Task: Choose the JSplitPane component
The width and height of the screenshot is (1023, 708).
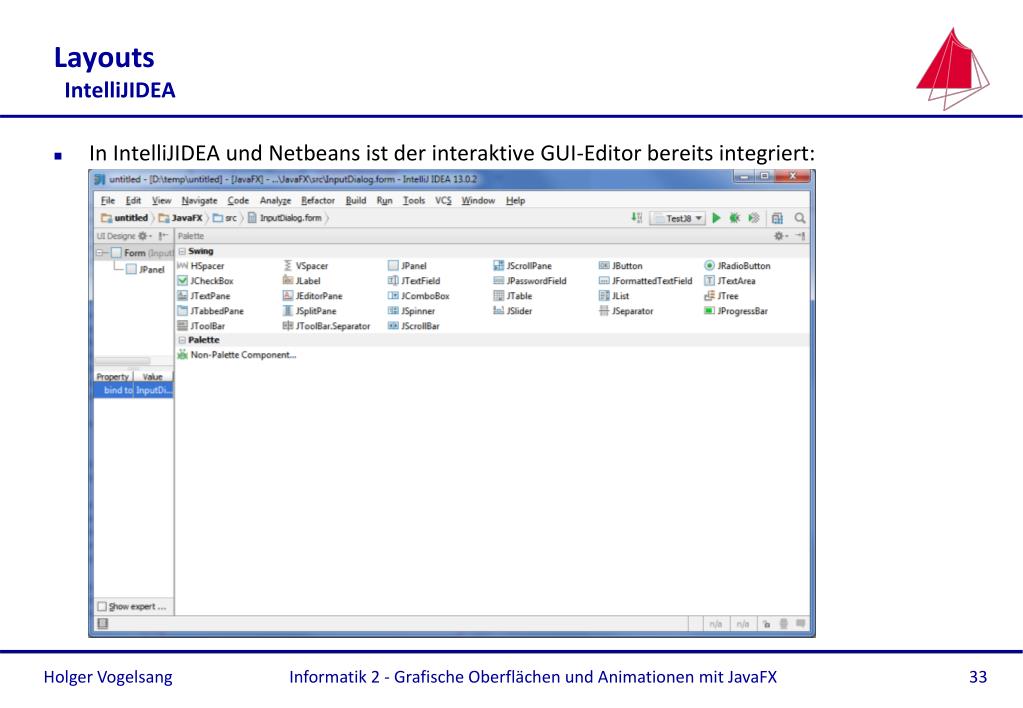Action: pos(310,311)
